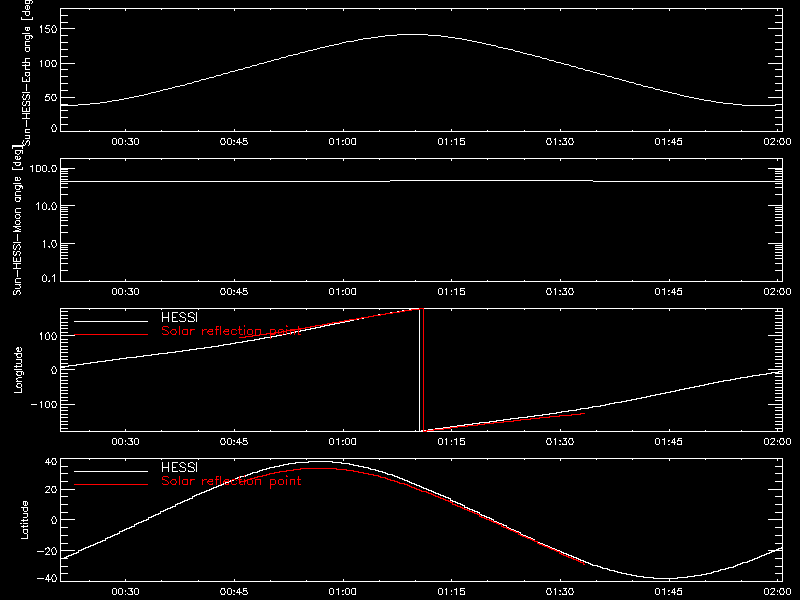Click the 50 tick on Sun-HESSI-Earth axis
This screenshot has height=600, width=800.
pyautogui.click(x=51, y=97)
